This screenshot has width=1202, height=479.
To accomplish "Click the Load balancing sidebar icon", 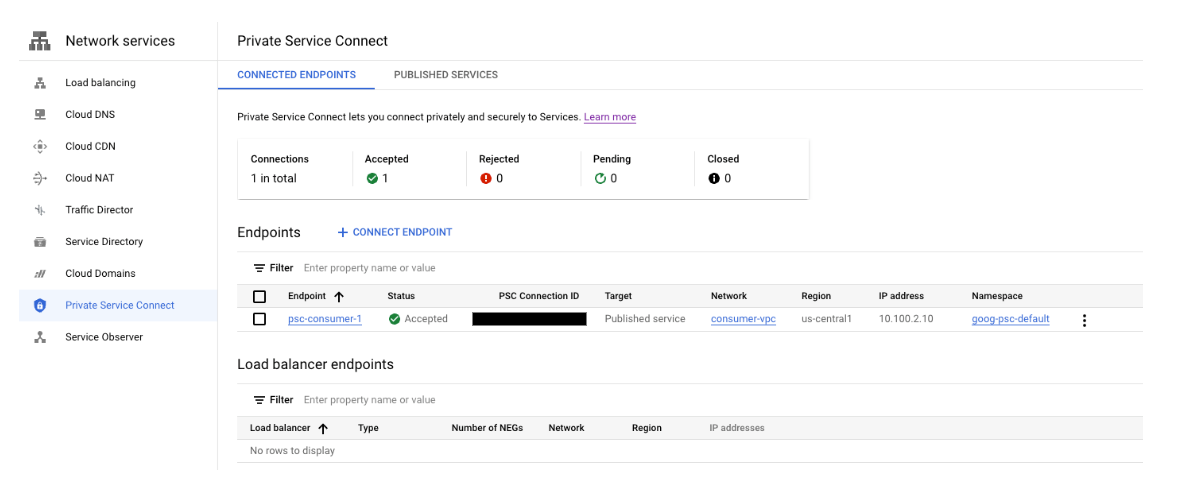I will (40, 83).
